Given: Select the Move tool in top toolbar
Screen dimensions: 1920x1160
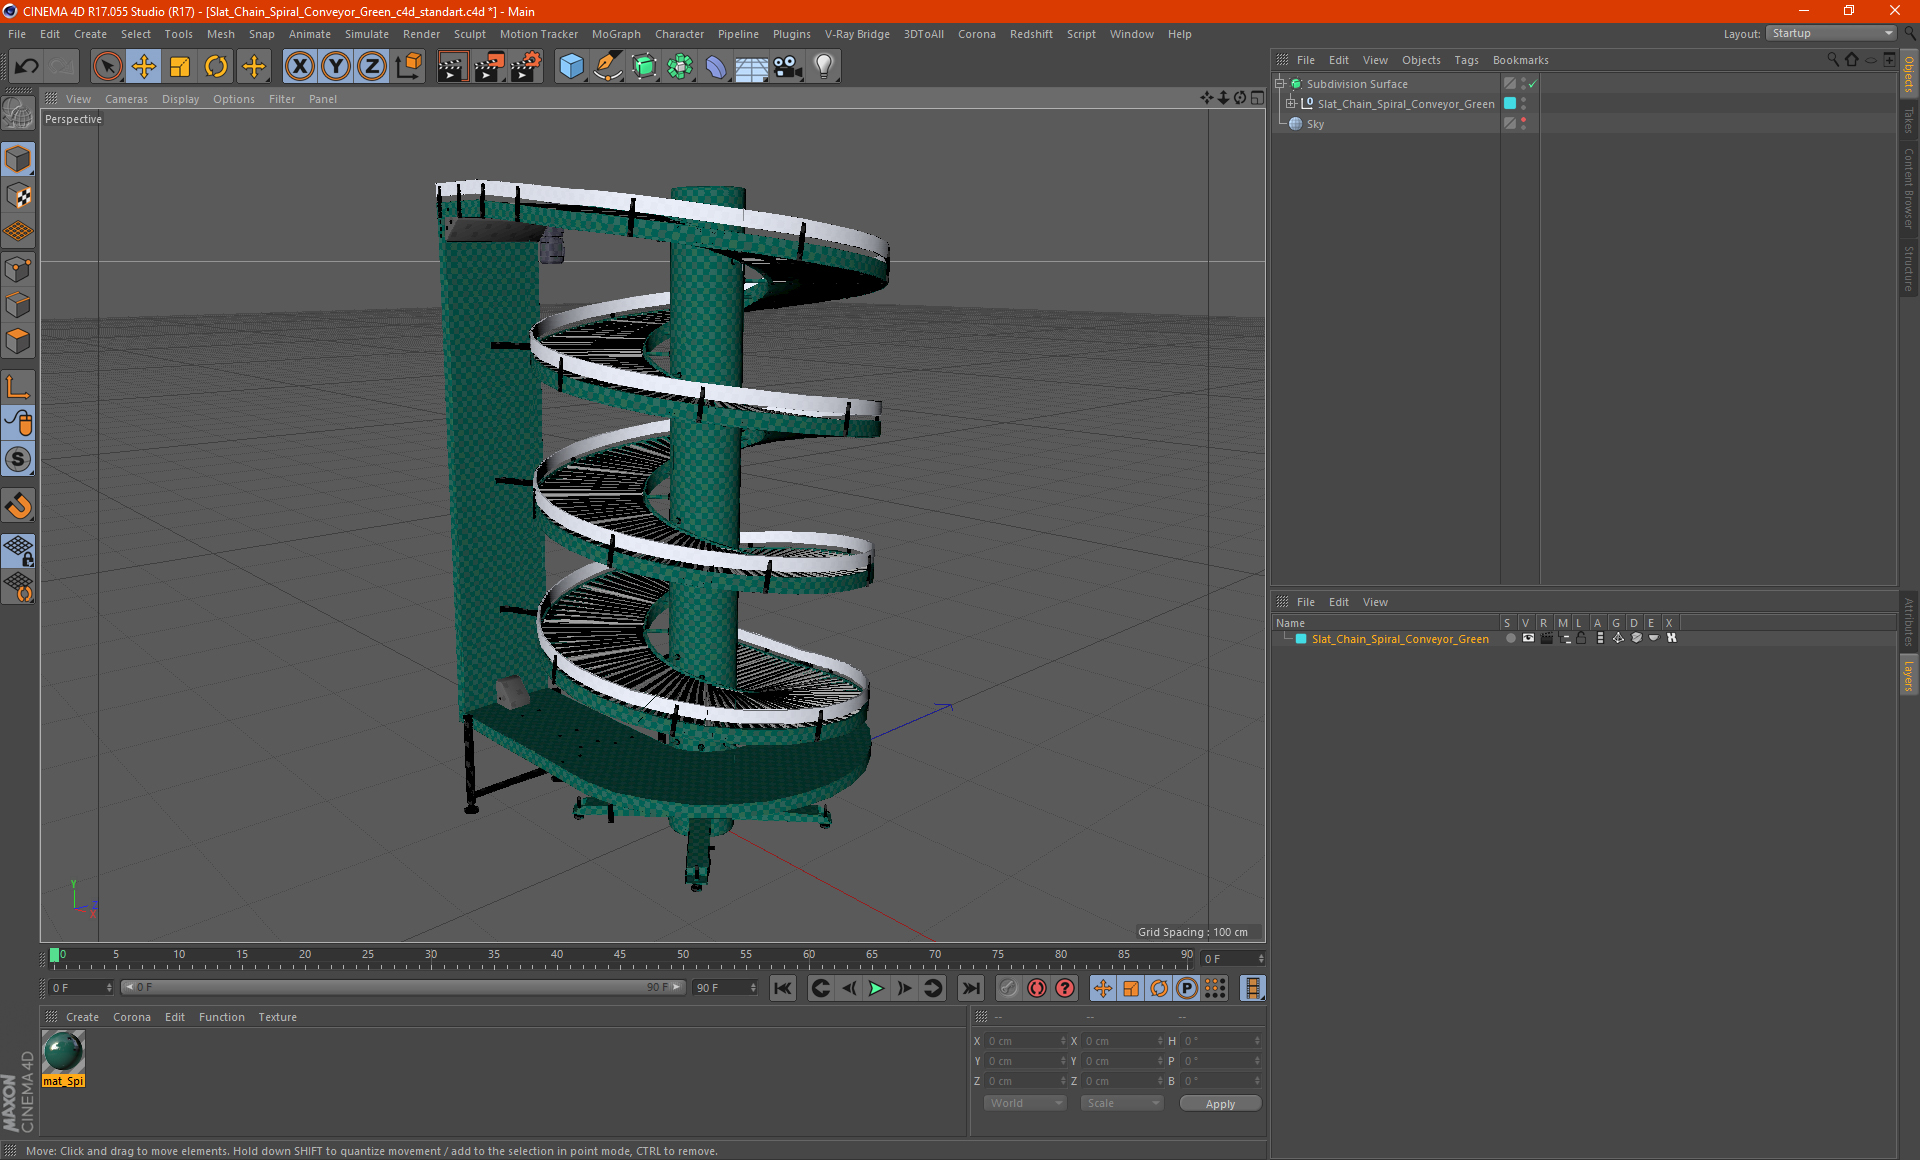Looking at the screenshot, I should [x=144, y=66].
